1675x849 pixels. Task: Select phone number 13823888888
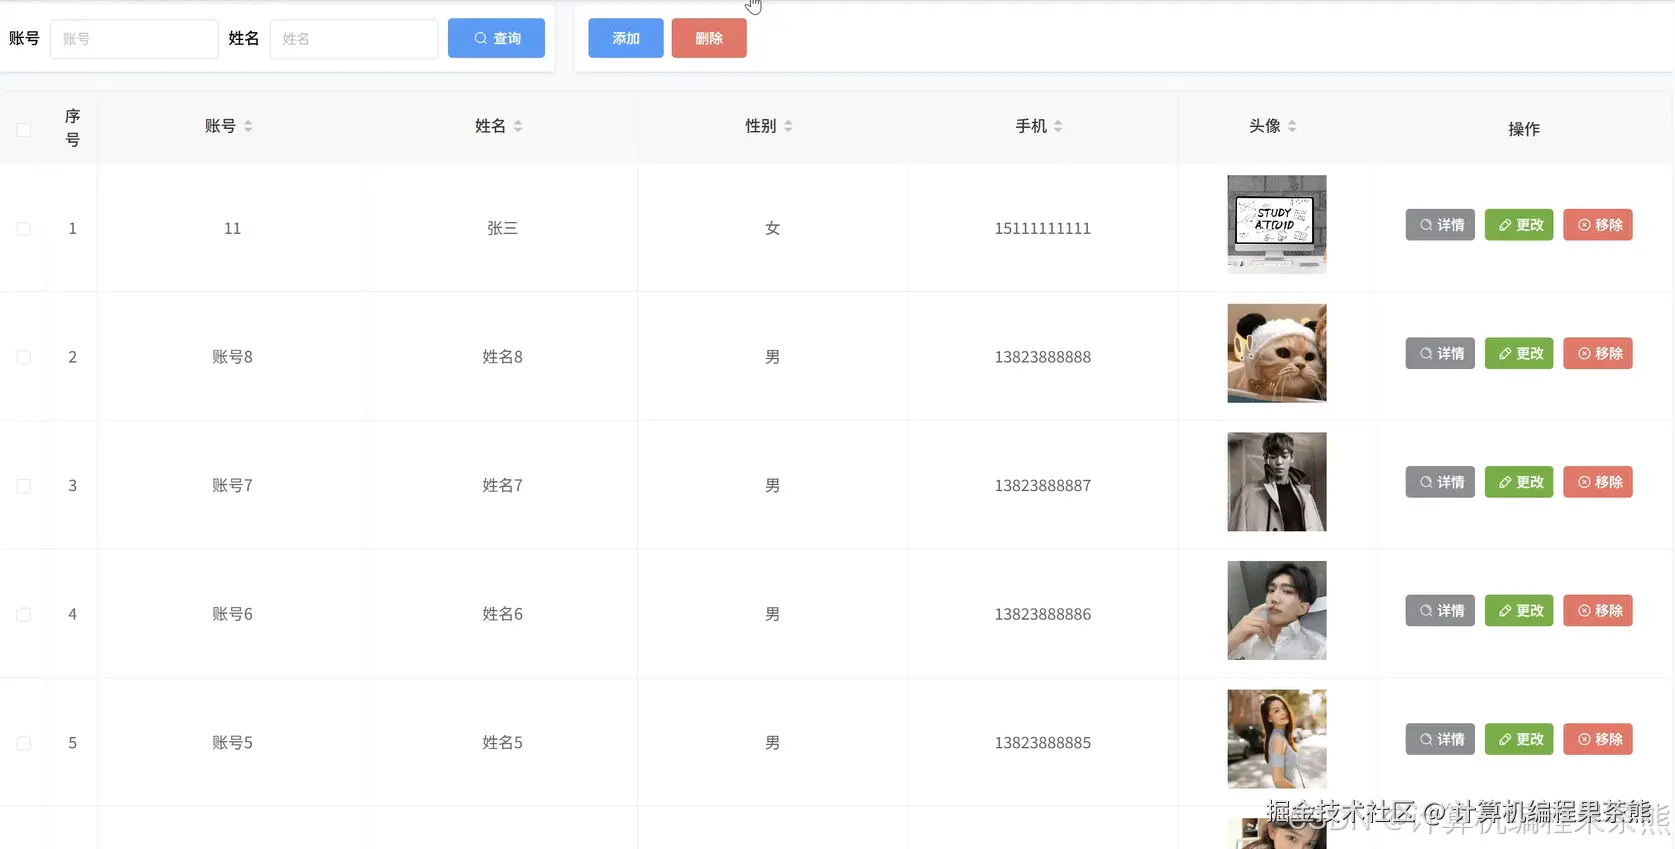point(1043,357)
